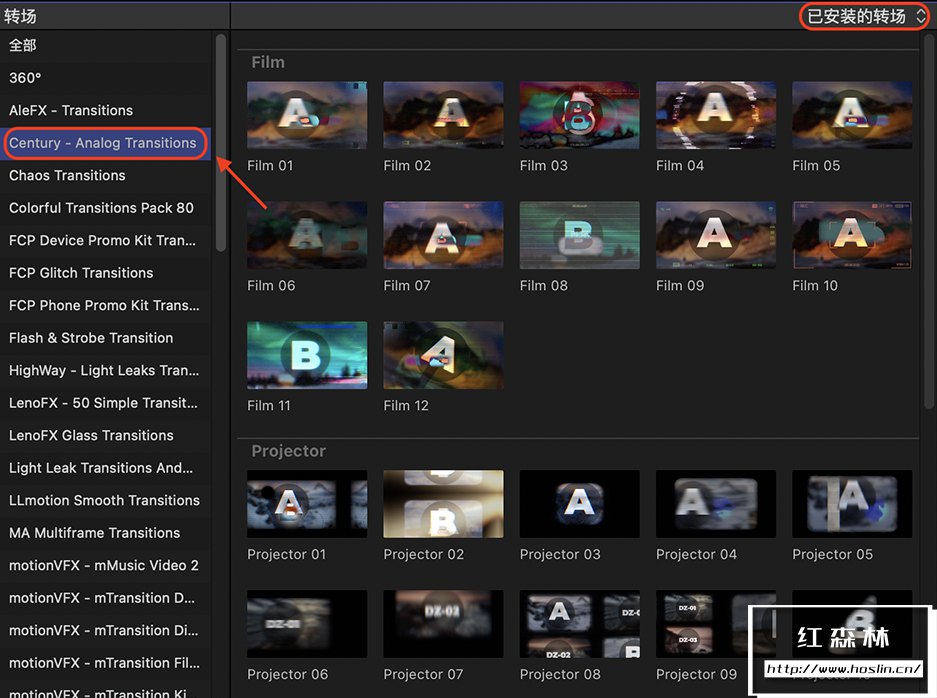Choose the Film 08 transition thumbnail
937x698 pixels.
[x=580, y=235]
